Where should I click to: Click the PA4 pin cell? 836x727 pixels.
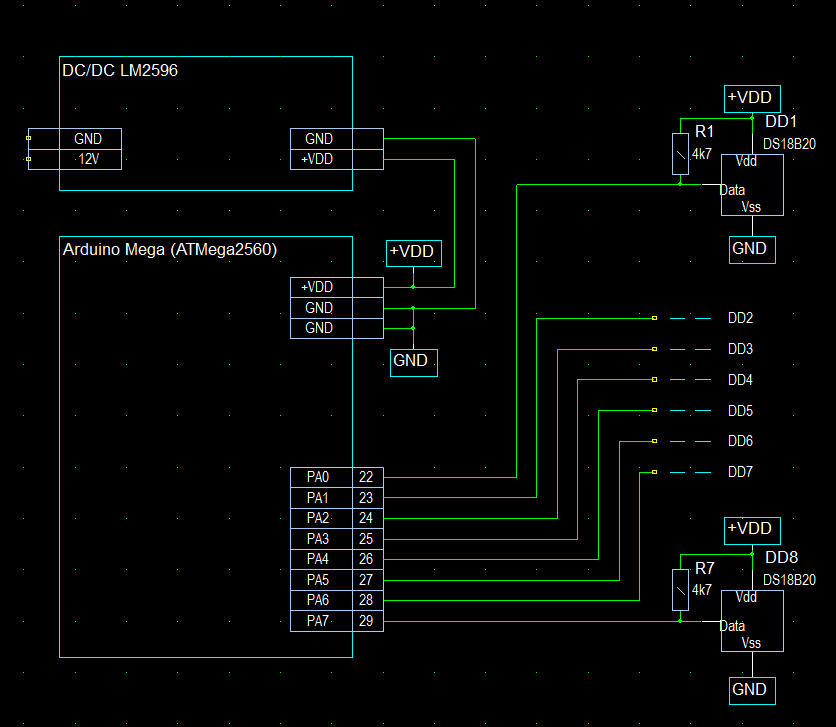click(x=317, y=559)
